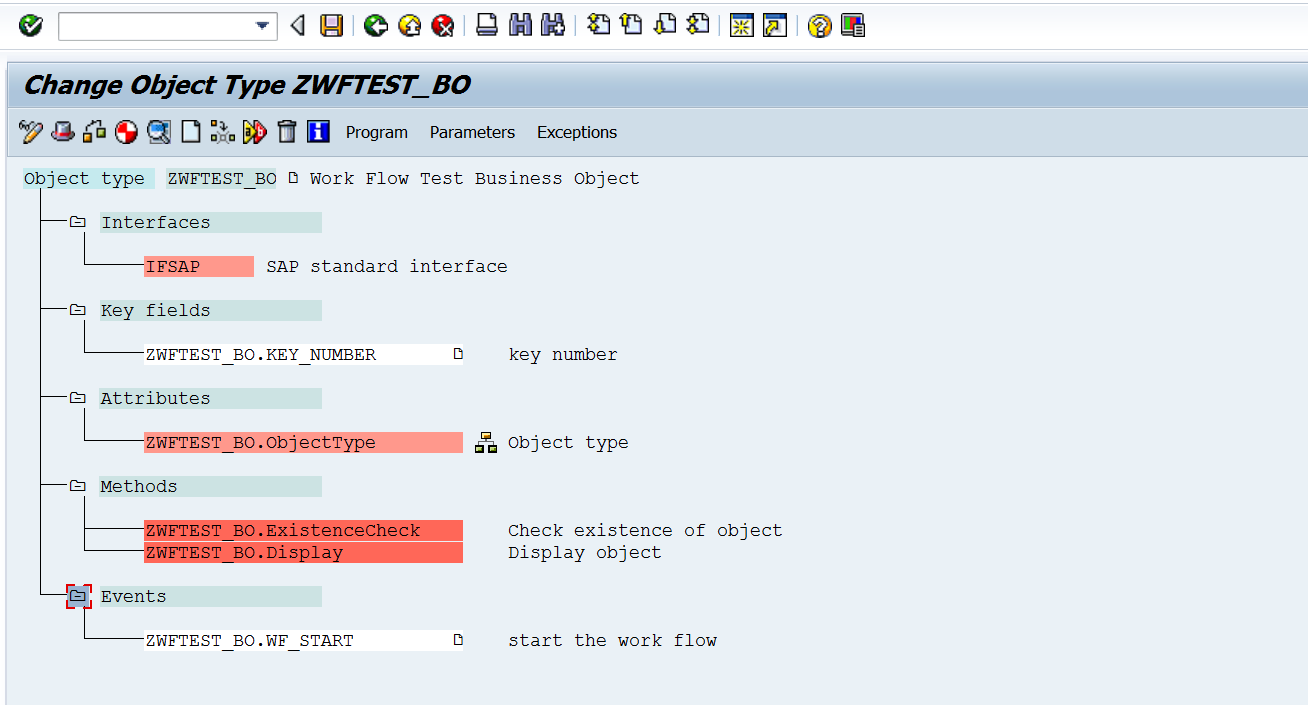Click document icon beside WF_START
This screenshot has width=1308, height=705.
pos(458,639)
